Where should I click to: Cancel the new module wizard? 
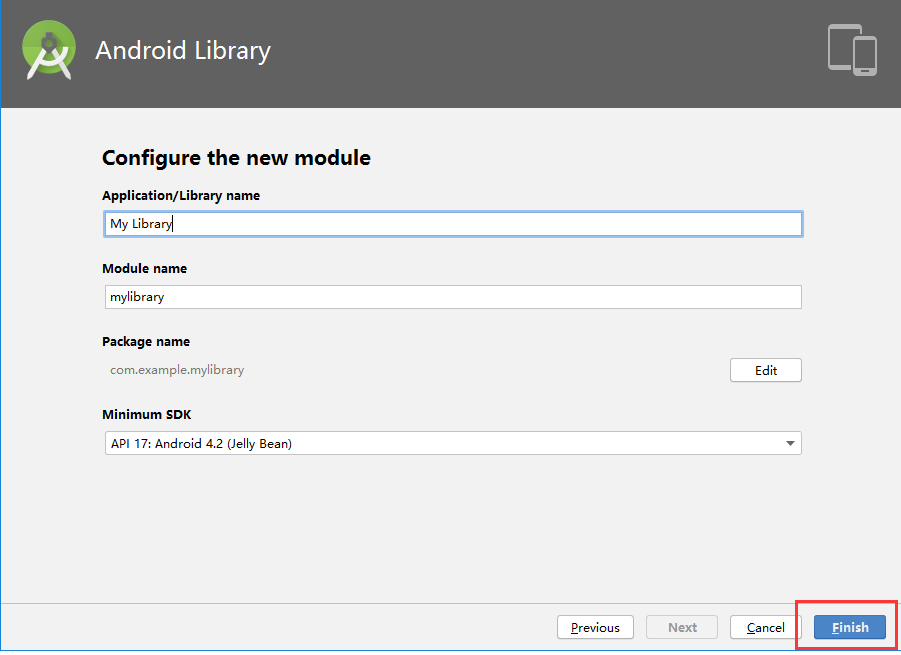tap(765, 627)
